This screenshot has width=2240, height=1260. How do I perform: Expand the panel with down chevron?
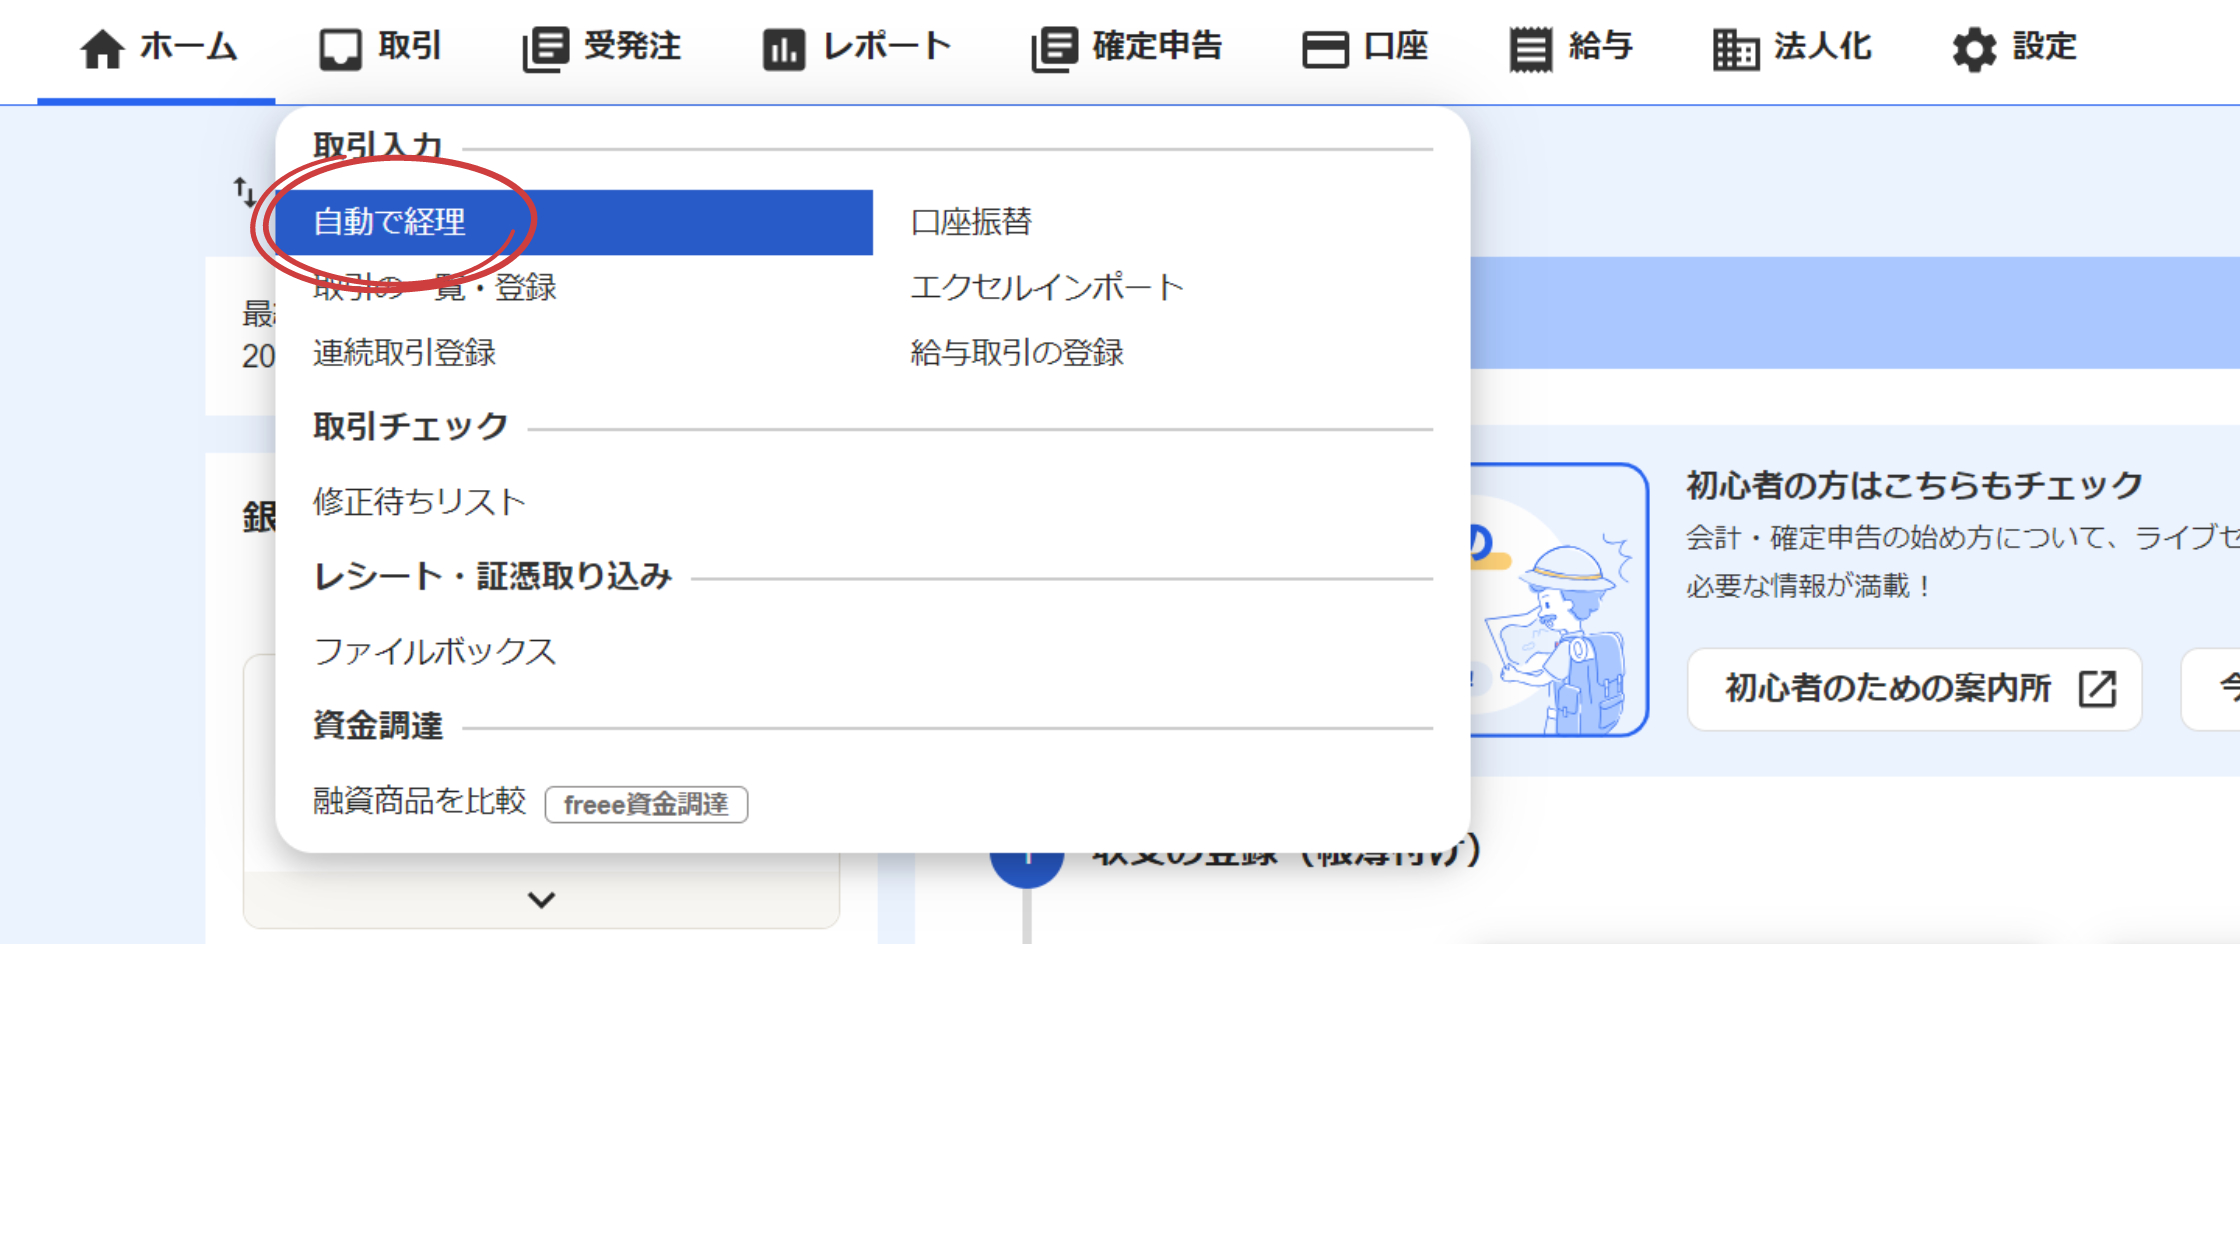pos(541,900)
